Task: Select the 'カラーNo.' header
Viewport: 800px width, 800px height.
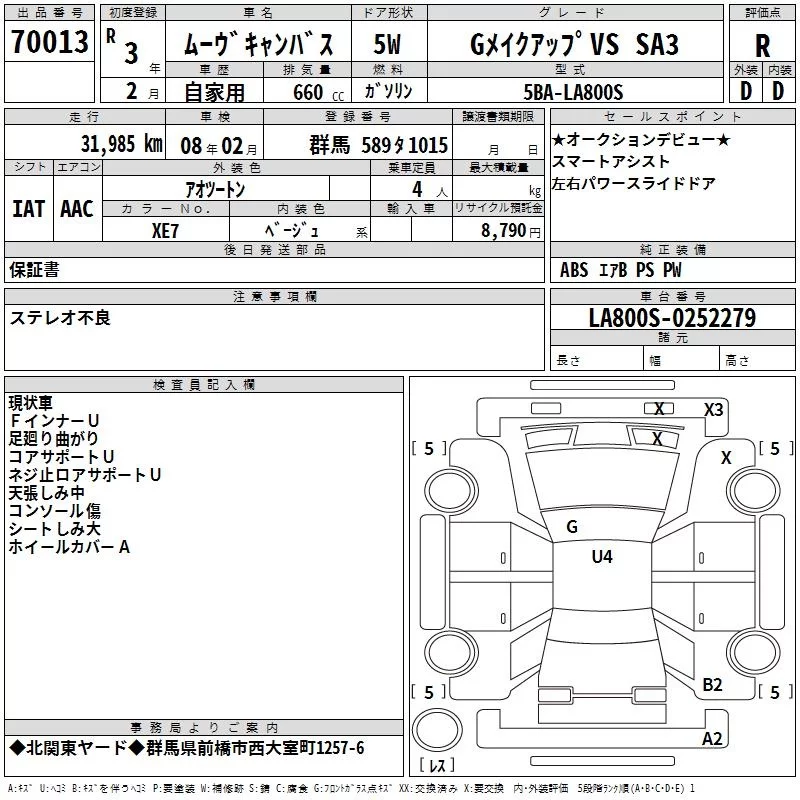Action: click(x=165, y=208)
